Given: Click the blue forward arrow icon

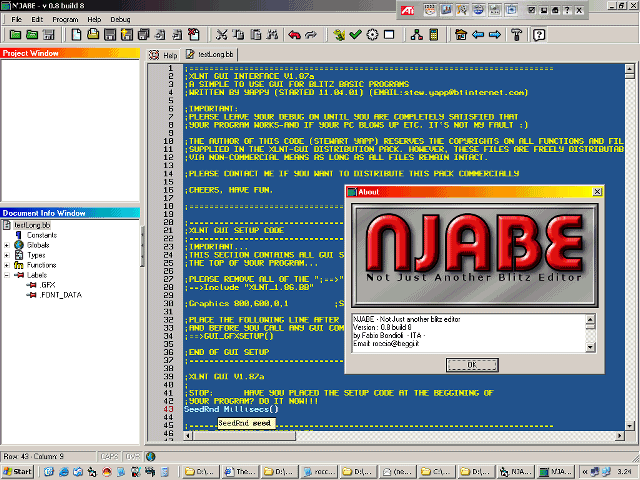Looking at the screenshot, I should 495,35.
